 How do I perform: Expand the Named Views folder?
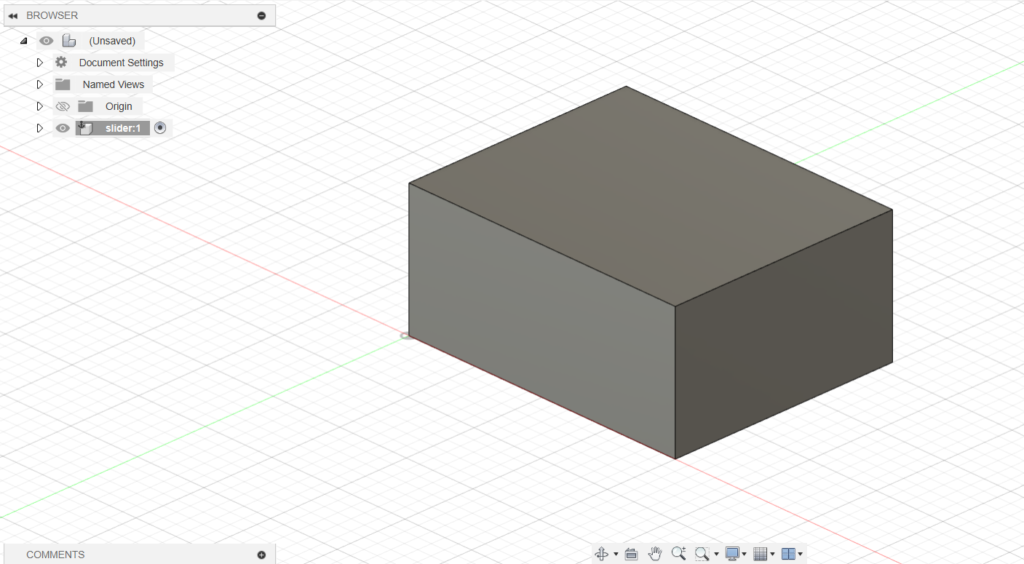pos(40,84)
